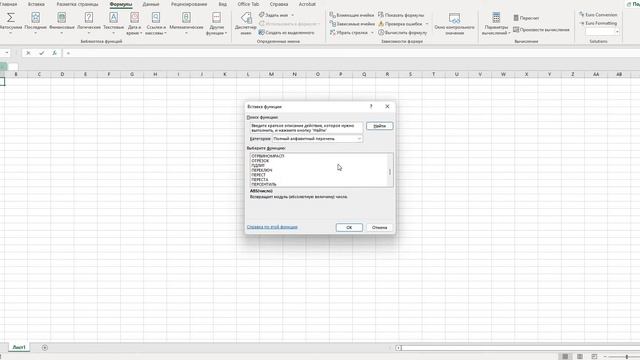640x360 pixels.
Task: Cancel the formula bar entry (X)
Action: 28,53
